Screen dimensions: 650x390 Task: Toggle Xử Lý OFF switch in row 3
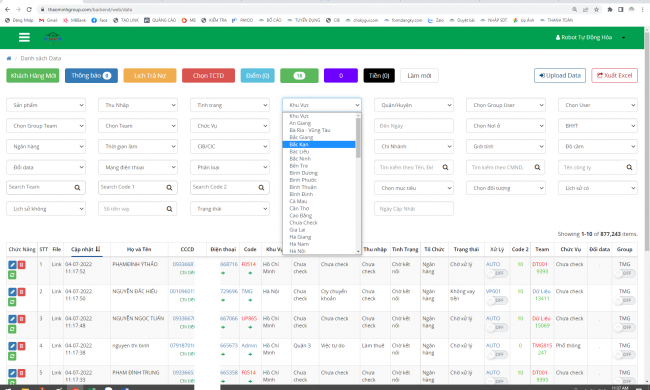(497, 328)
